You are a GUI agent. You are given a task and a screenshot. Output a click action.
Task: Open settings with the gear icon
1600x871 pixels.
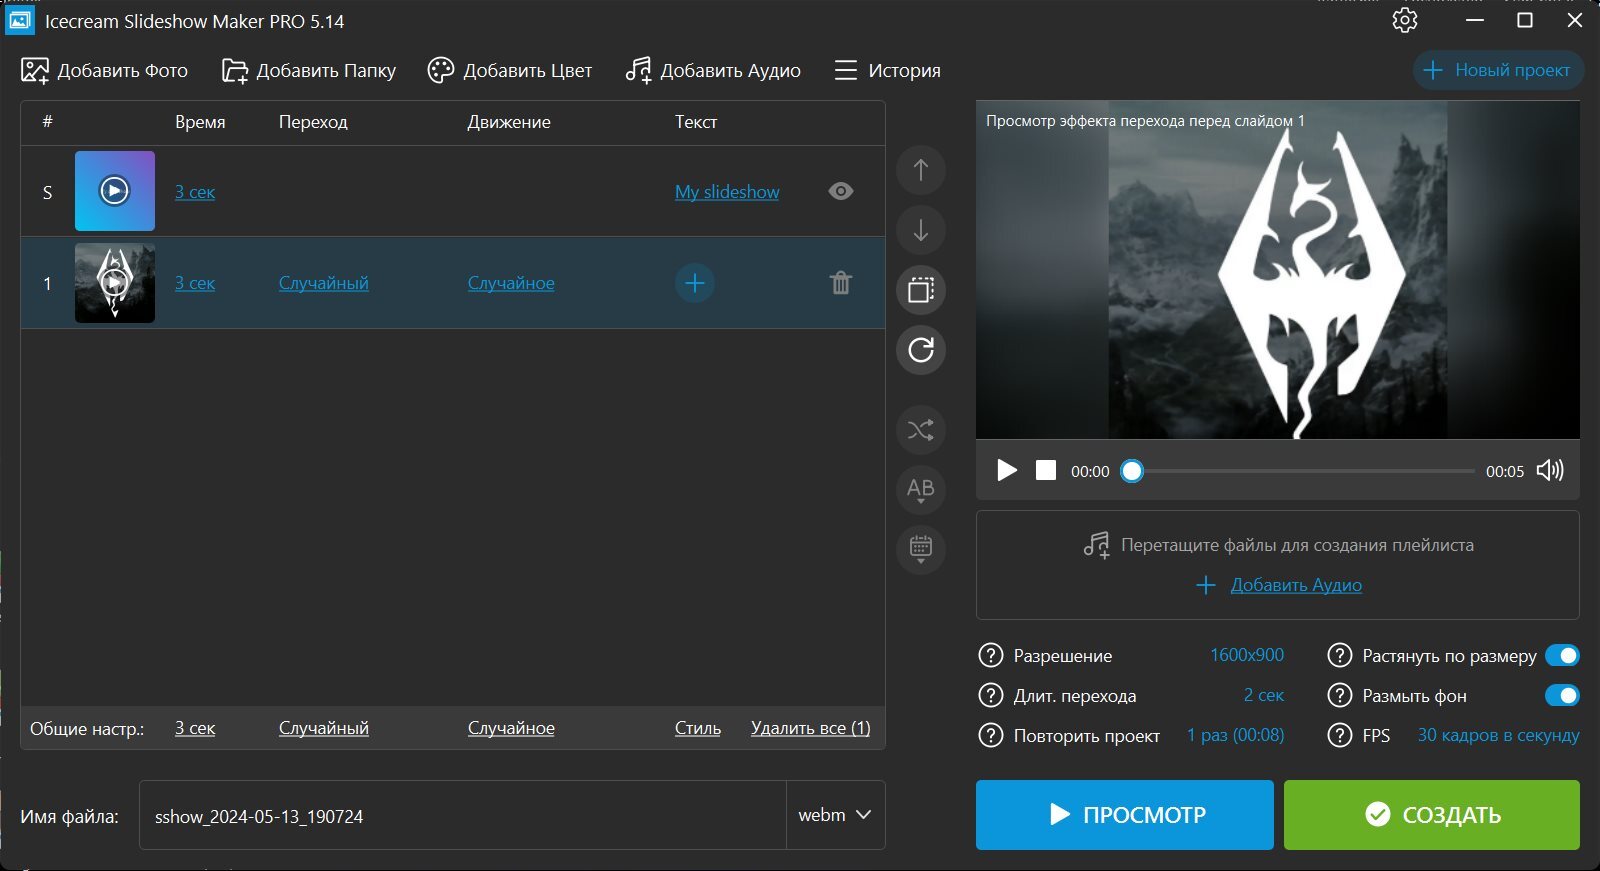(x=1405, y=20)
